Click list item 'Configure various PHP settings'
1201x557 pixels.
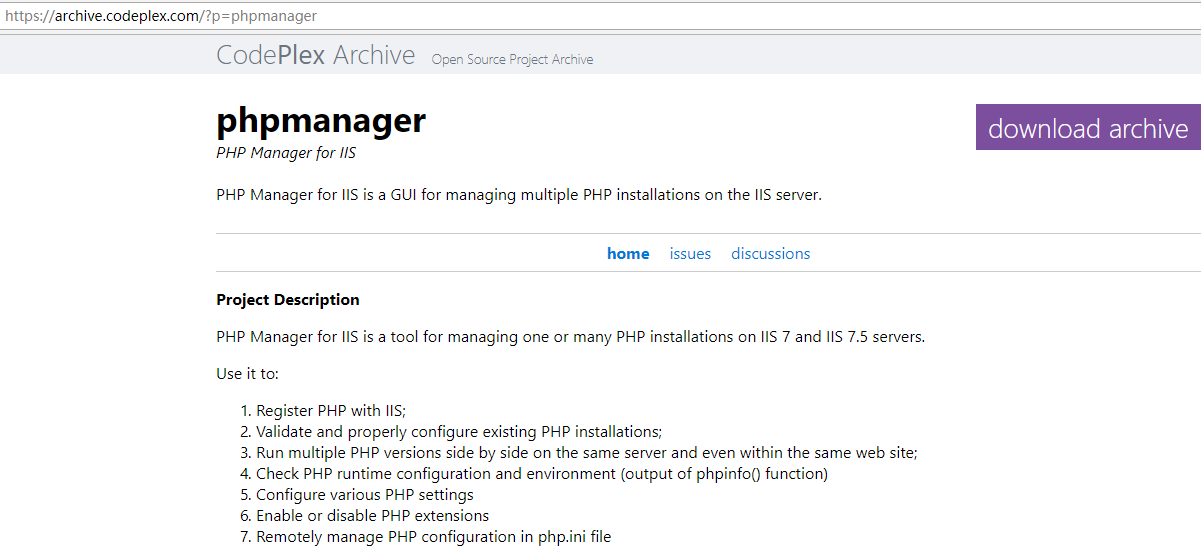[x=365, y=495]
